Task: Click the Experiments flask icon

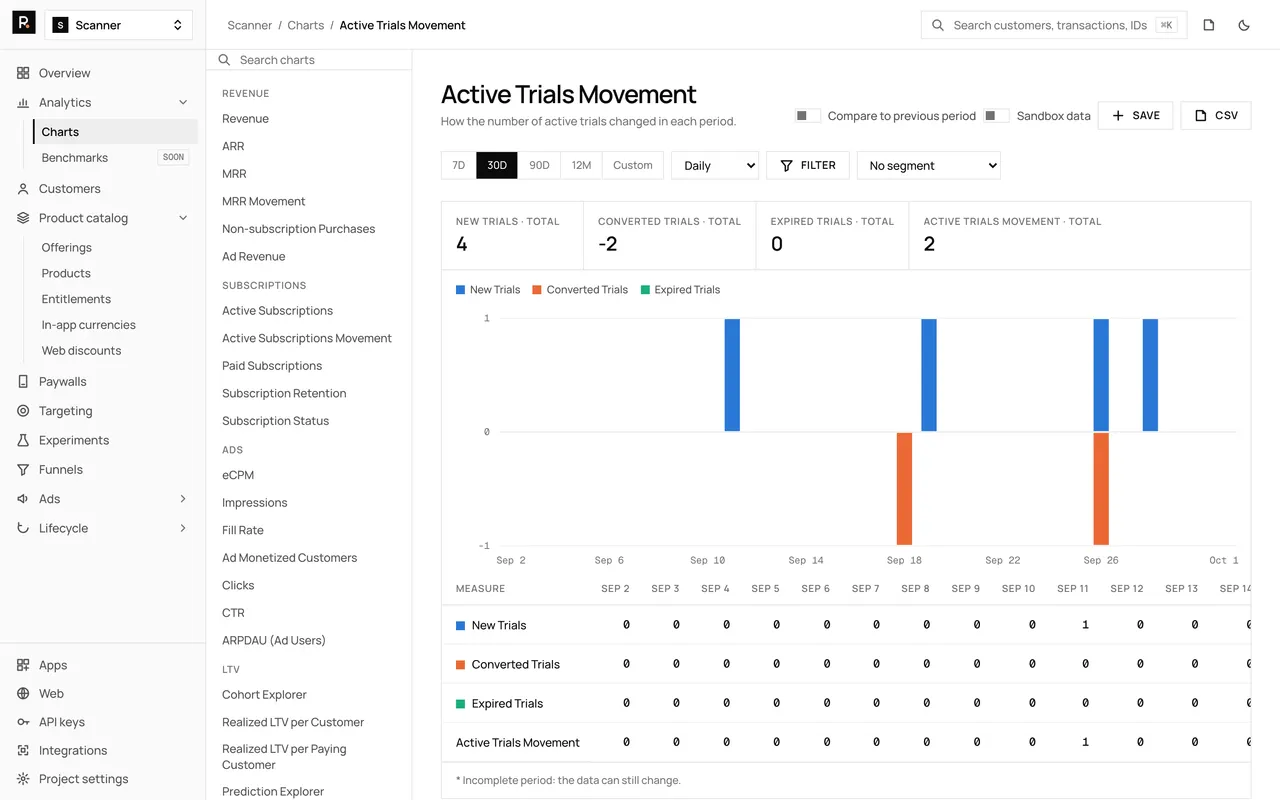Action: (23, 440)
